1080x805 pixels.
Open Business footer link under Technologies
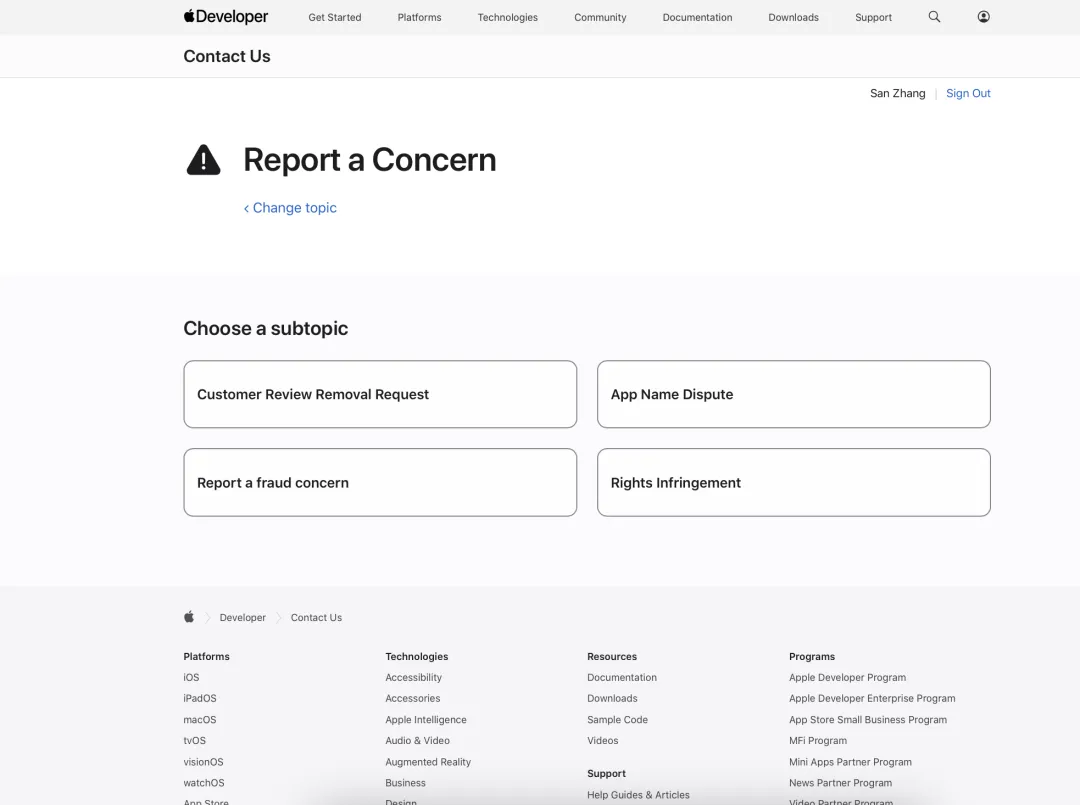coord(405,783)
